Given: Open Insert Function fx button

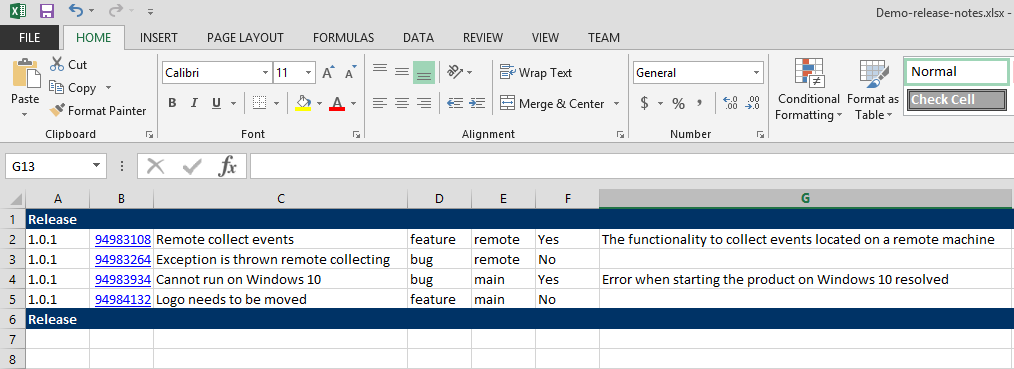Looking at the screenshot, I should pos(227,167).
